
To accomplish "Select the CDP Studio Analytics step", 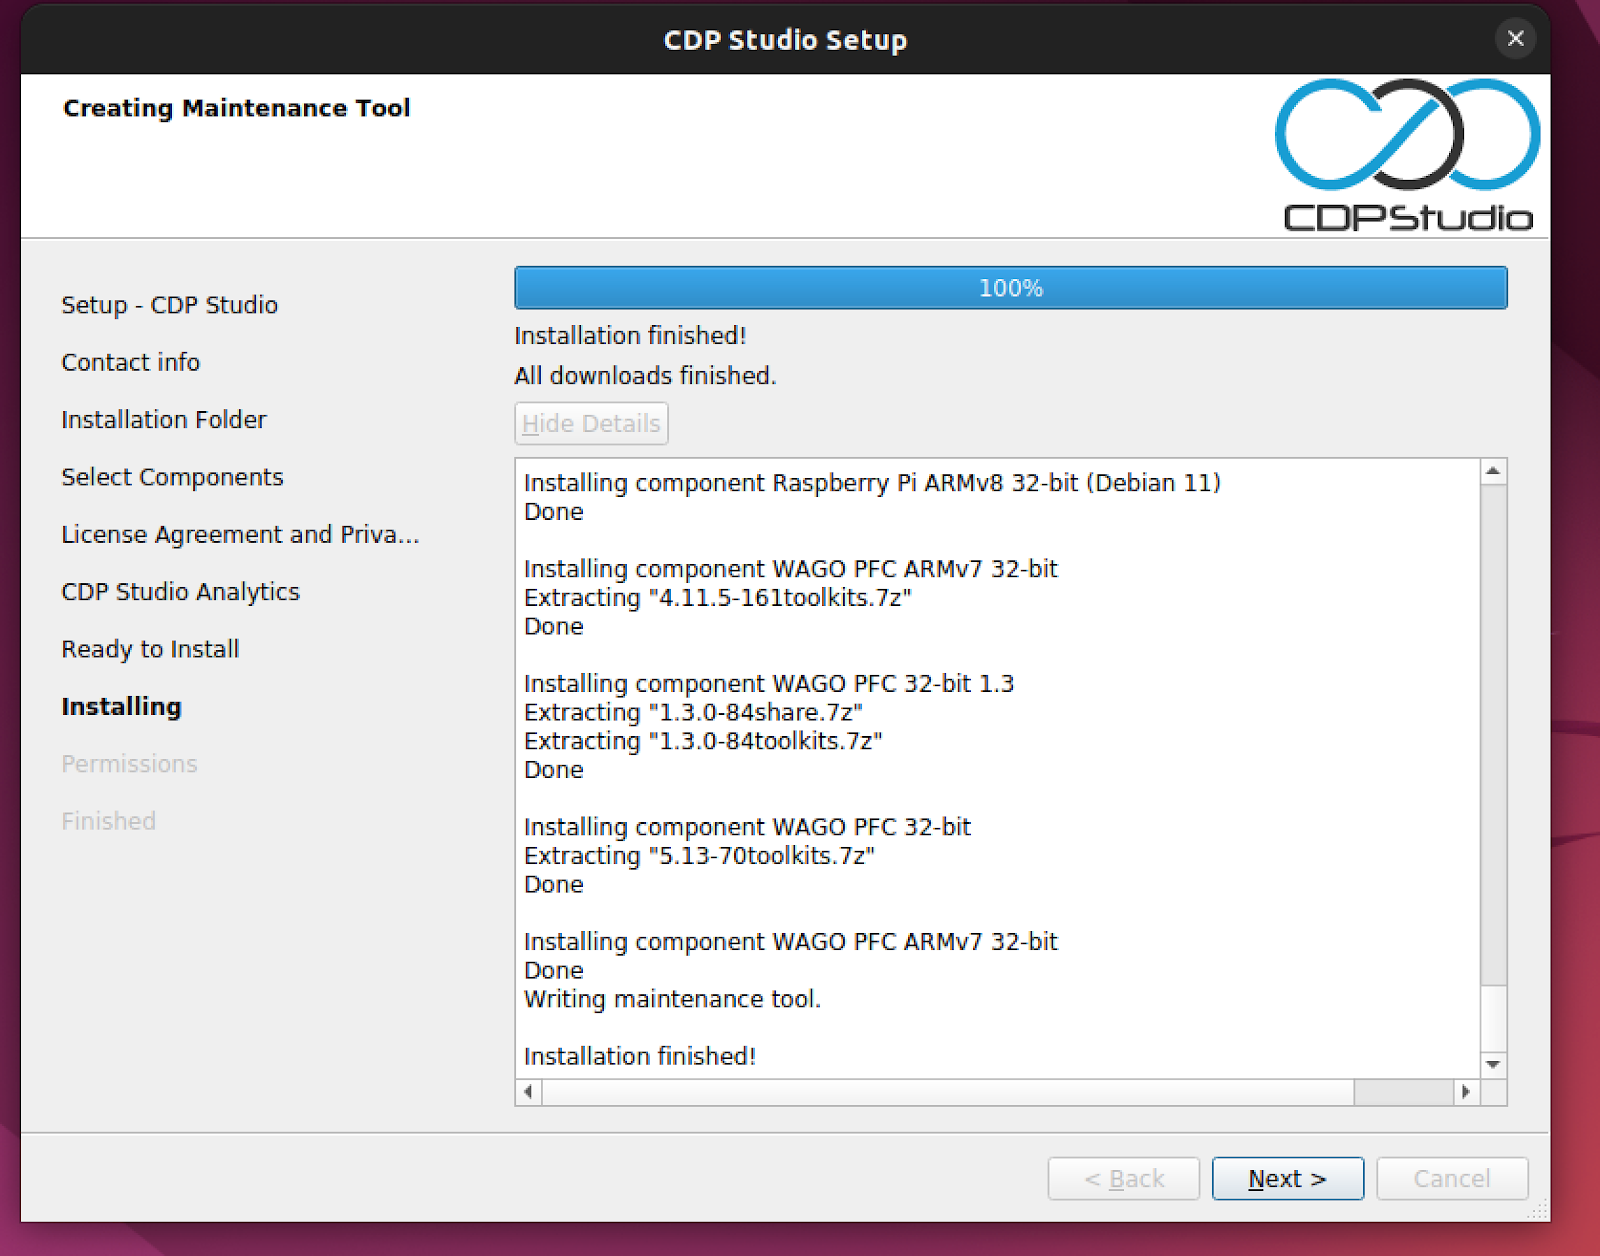I will coord(180,591).
